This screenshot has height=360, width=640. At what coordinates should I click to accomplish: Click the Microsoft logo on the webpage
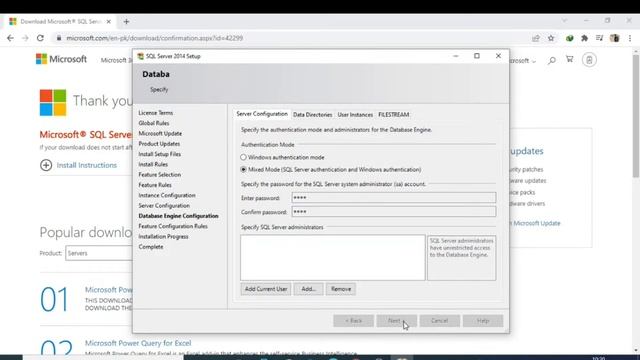[x=61, y=59]
